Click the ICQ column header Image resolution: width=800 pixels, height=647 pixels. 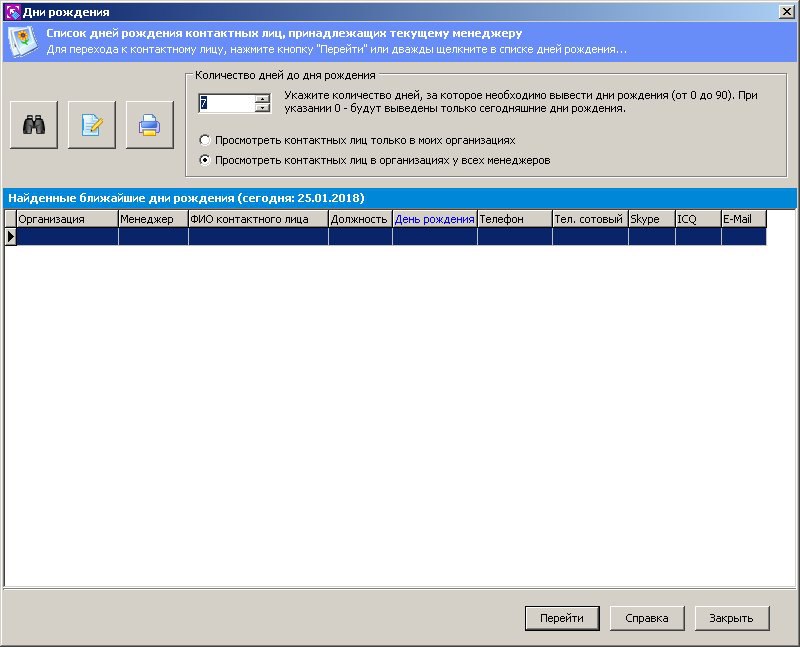(698, 219)
